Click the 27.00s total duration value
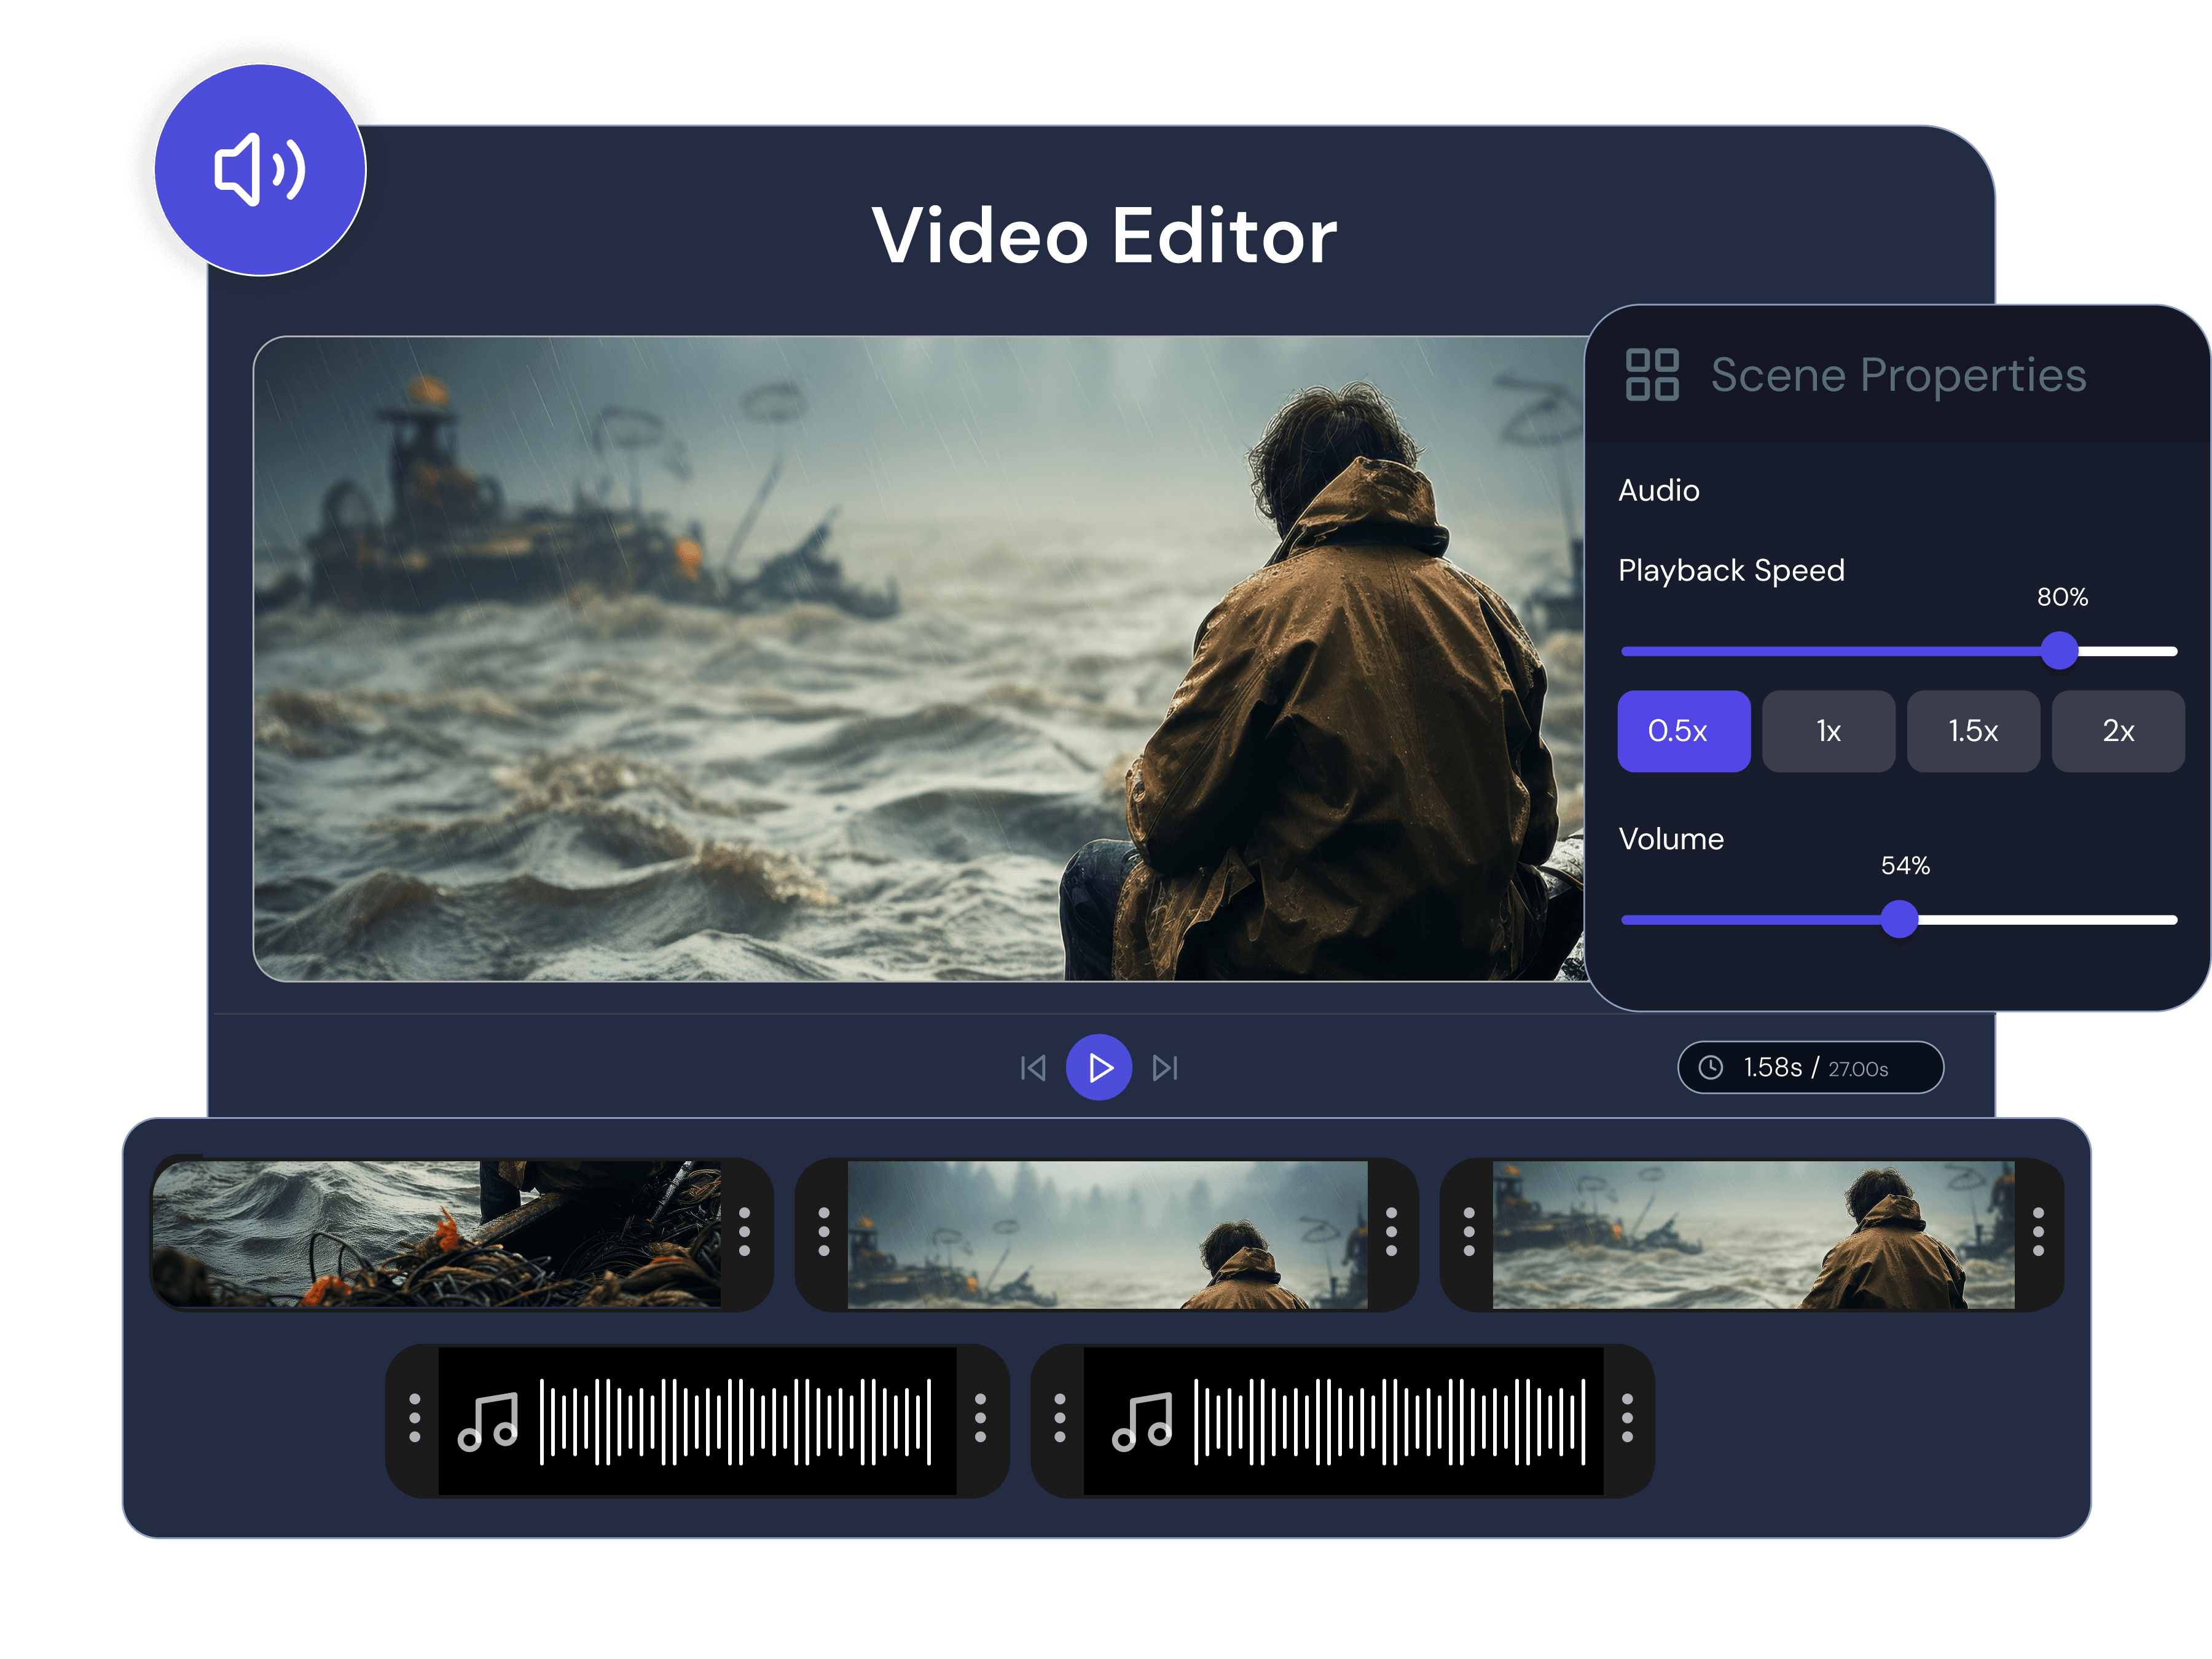This screenshot has height=1659, width=2212. tap(1858, 1069)
